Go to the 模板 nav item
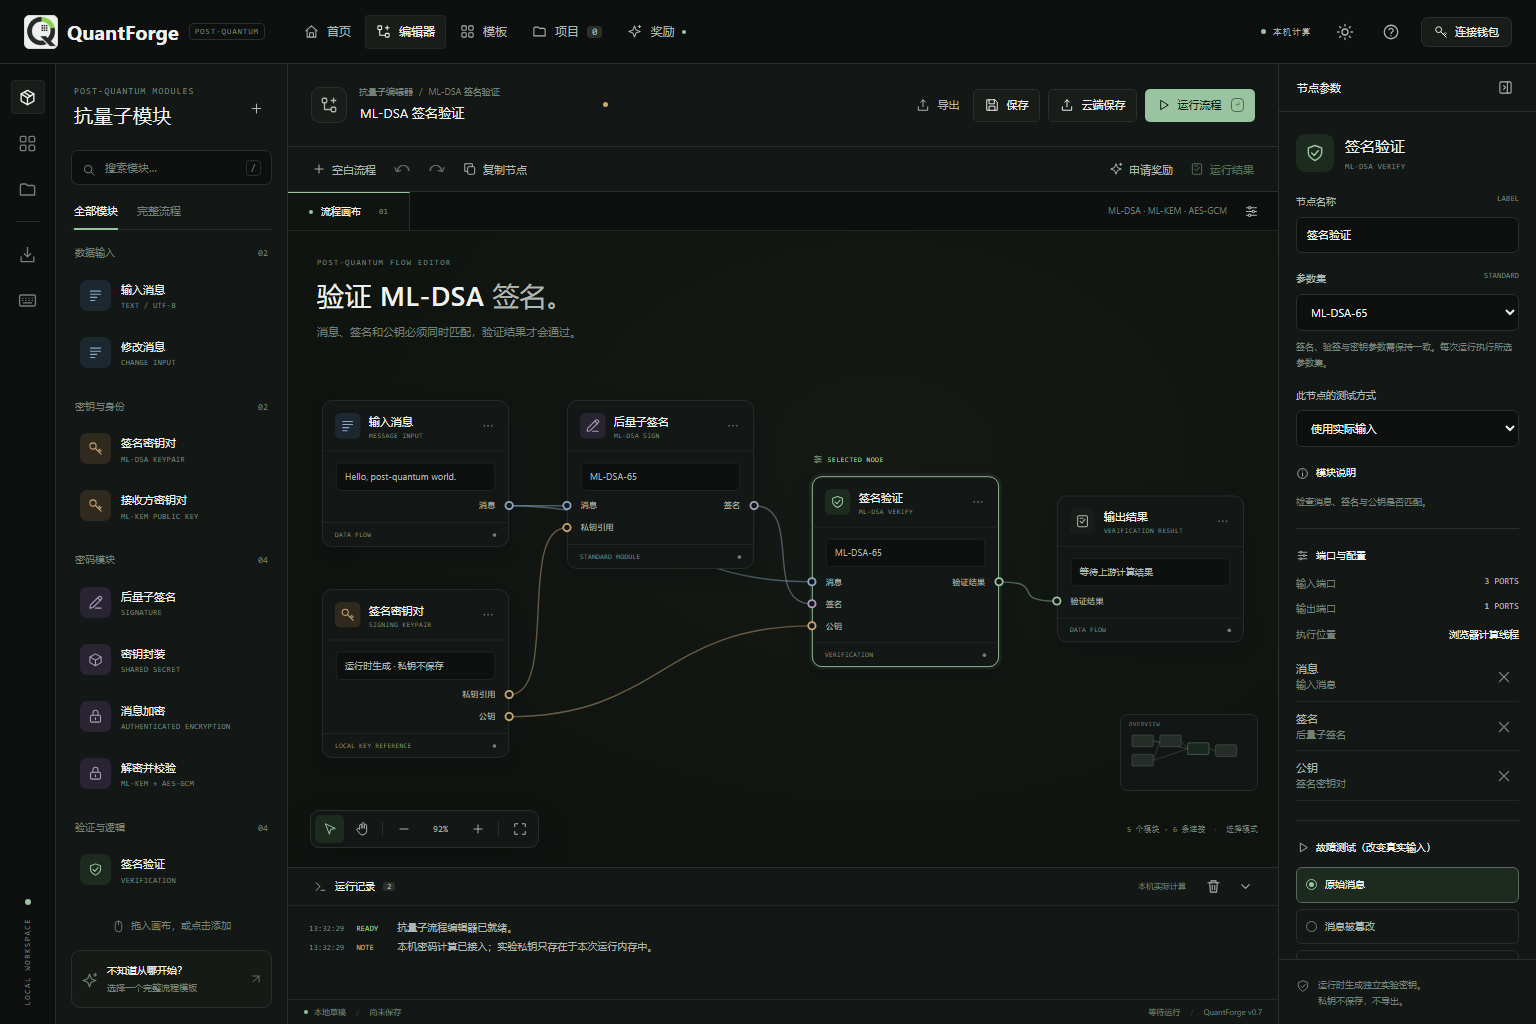This screenshot has height=1024, width=1536. (x=484, y=32)
